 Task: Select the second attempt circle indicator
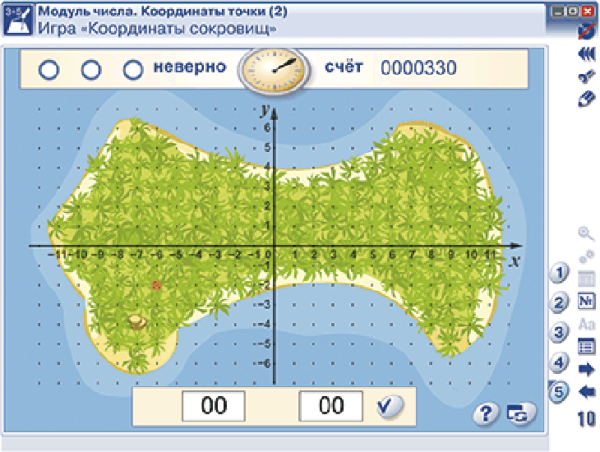91,69
